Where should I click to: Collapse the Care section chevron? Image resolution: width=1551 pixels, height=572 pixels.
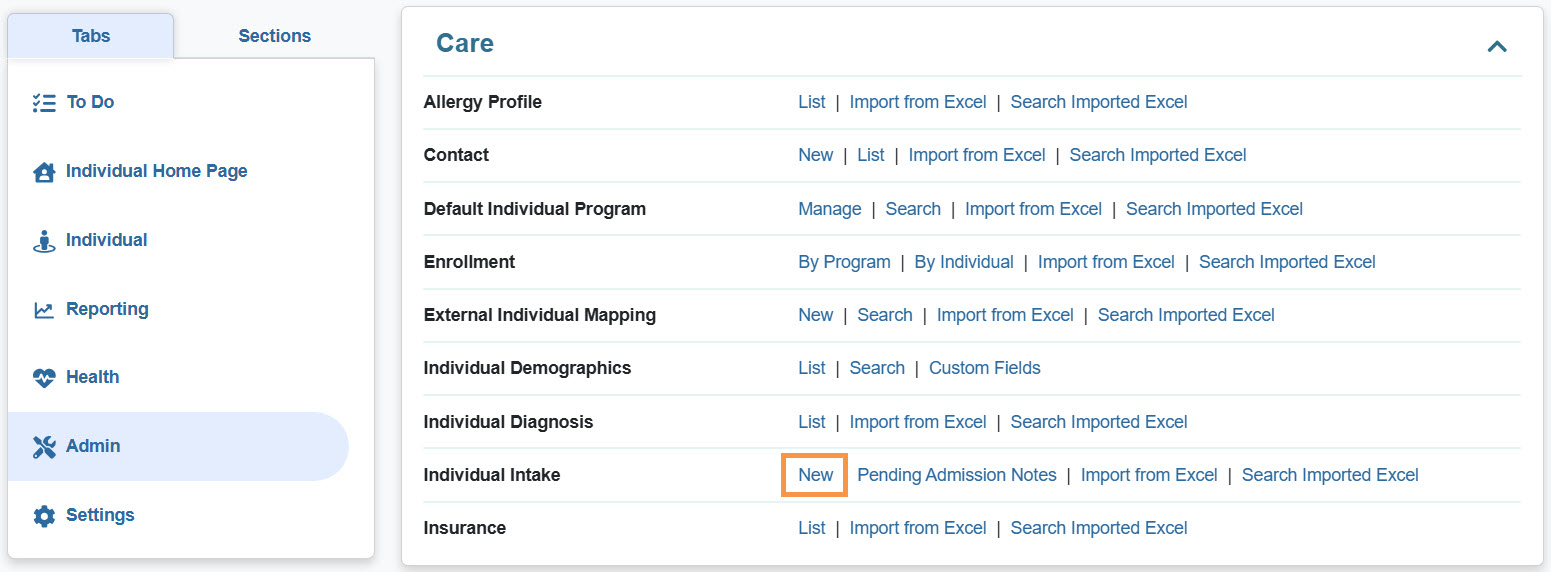[x=1496, y=46]
